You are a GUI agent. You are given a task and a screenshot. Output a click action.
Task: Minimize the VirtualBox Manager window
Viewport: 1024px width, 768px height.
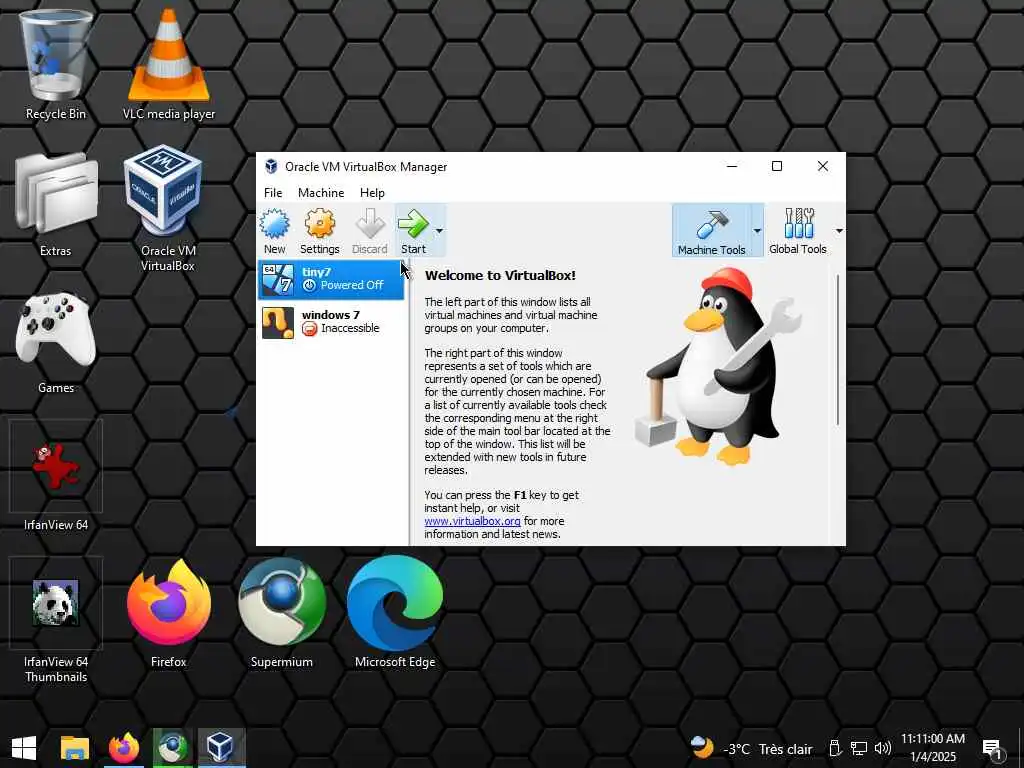pos(732,167)
